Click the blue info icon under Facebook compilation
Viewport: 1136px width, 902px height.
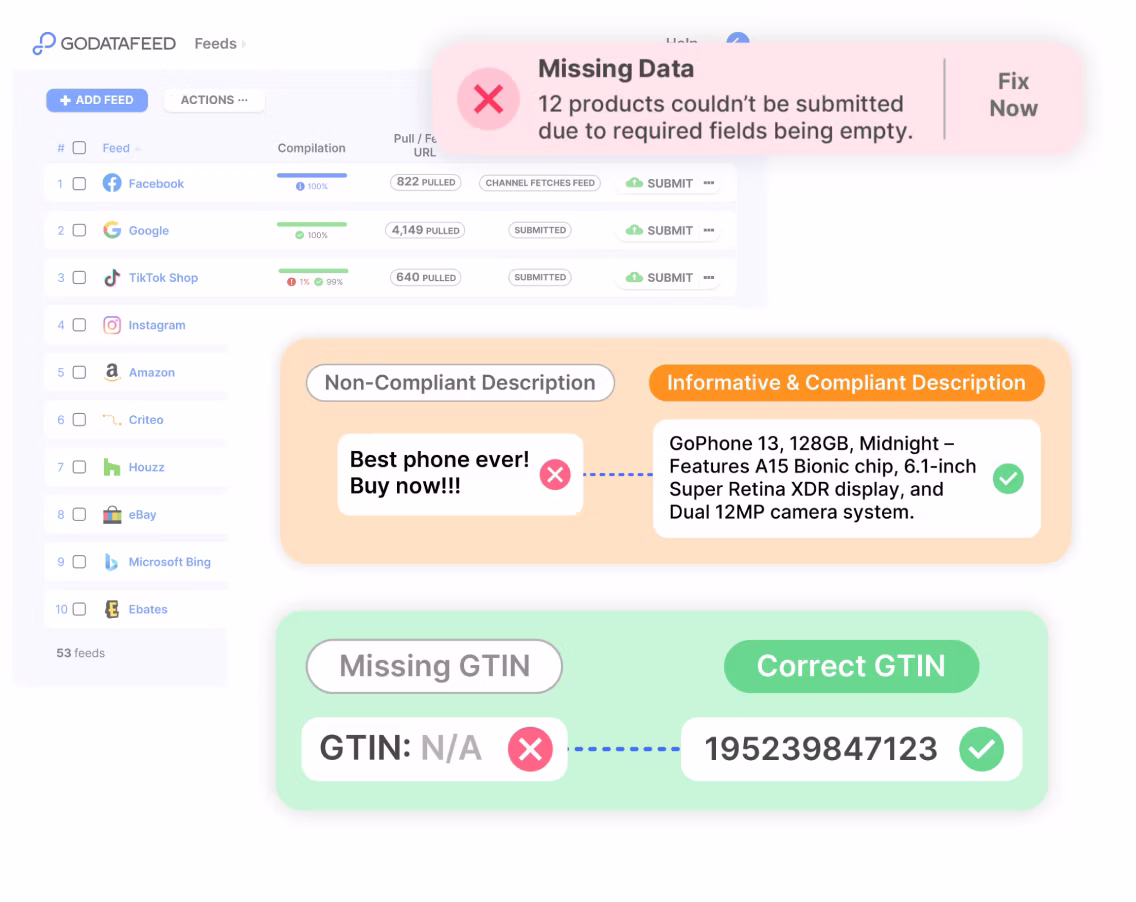coord(300,186)
